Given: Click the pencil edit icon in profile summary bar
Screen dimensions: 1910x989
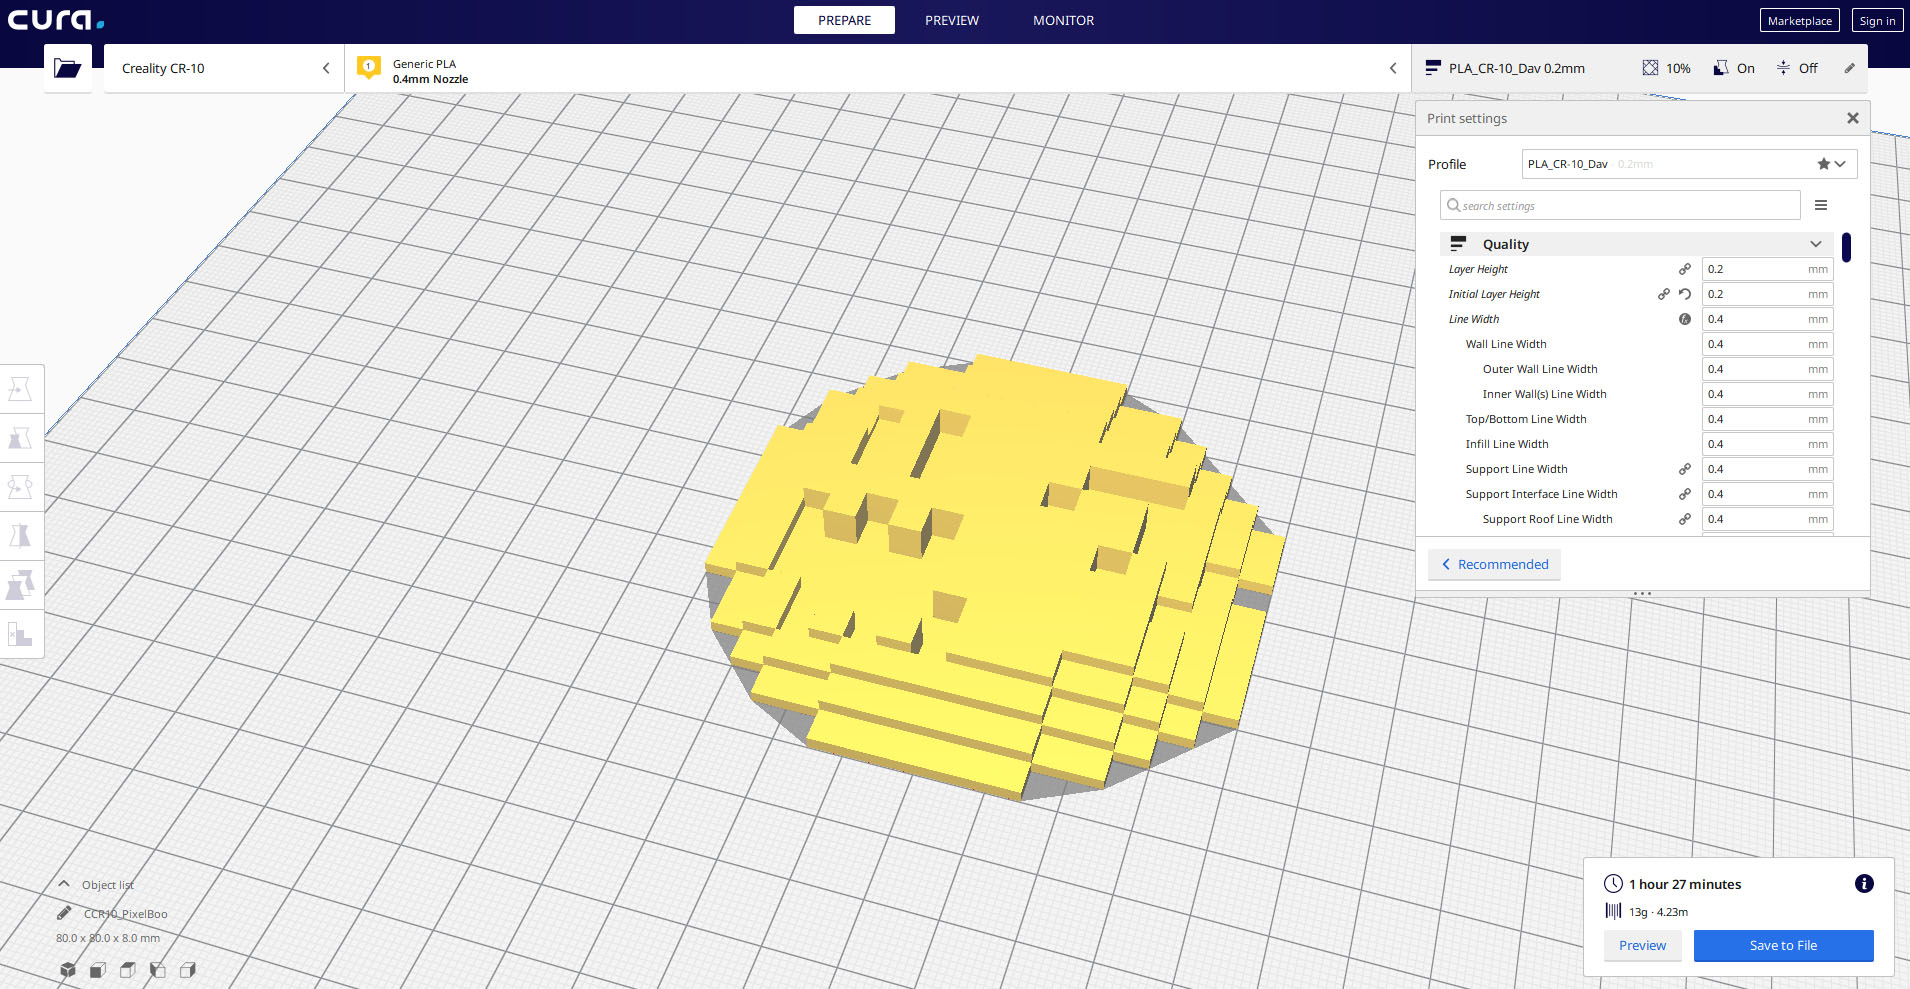Looking at the screenshot, I should click(x=1850, y=68).
